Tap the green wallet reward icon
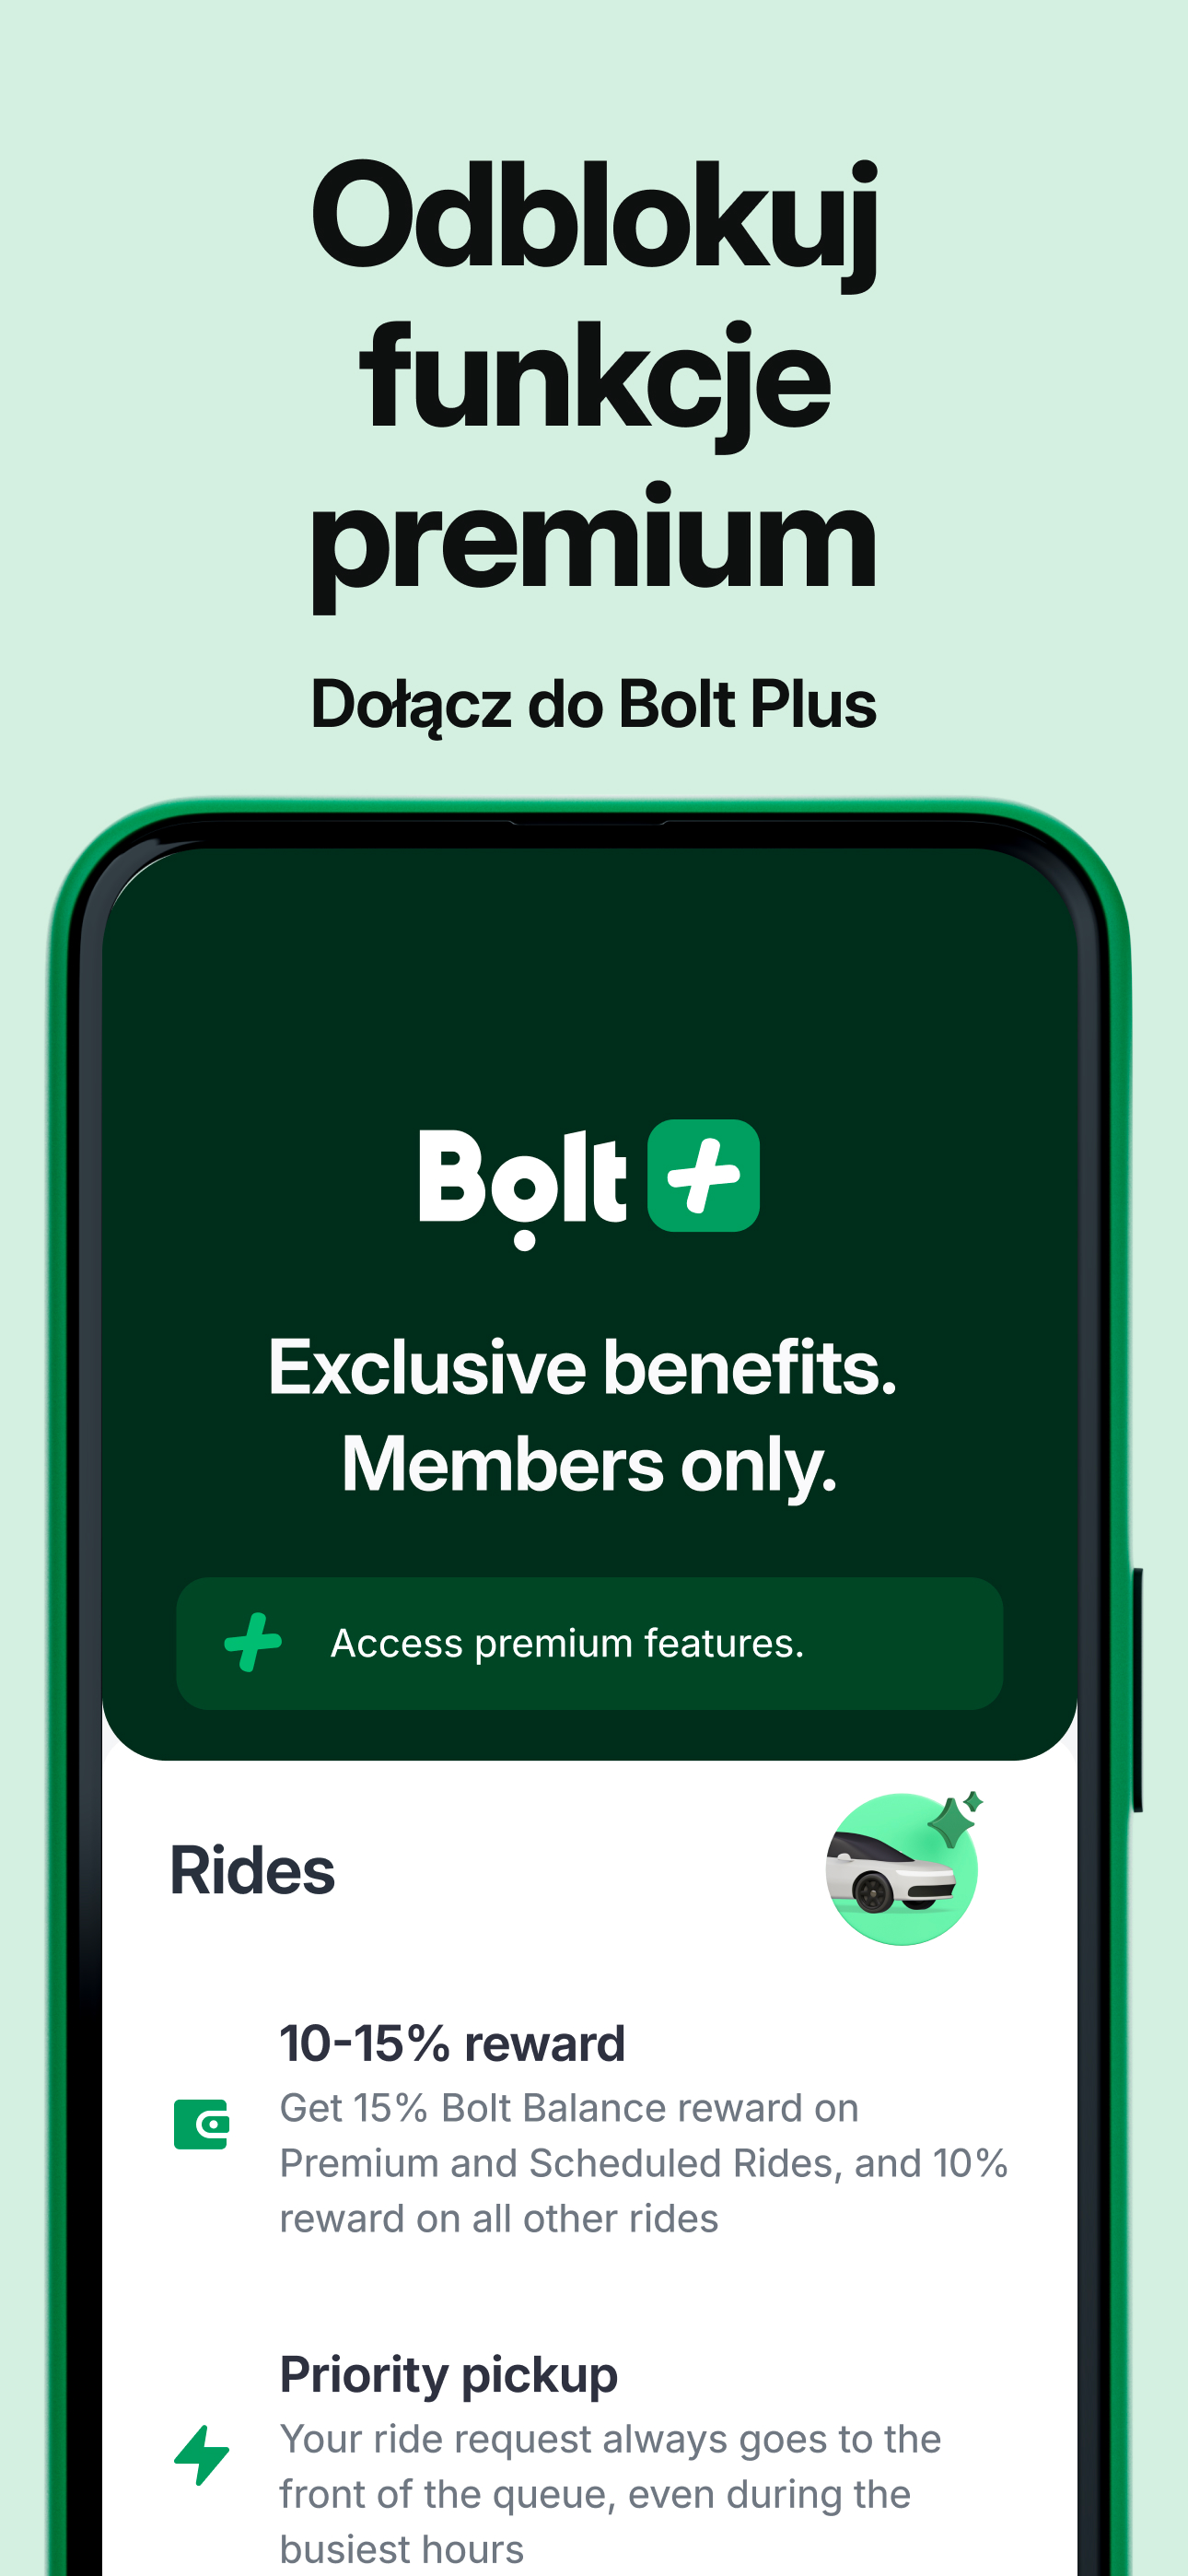 (x=201, y=2124)
